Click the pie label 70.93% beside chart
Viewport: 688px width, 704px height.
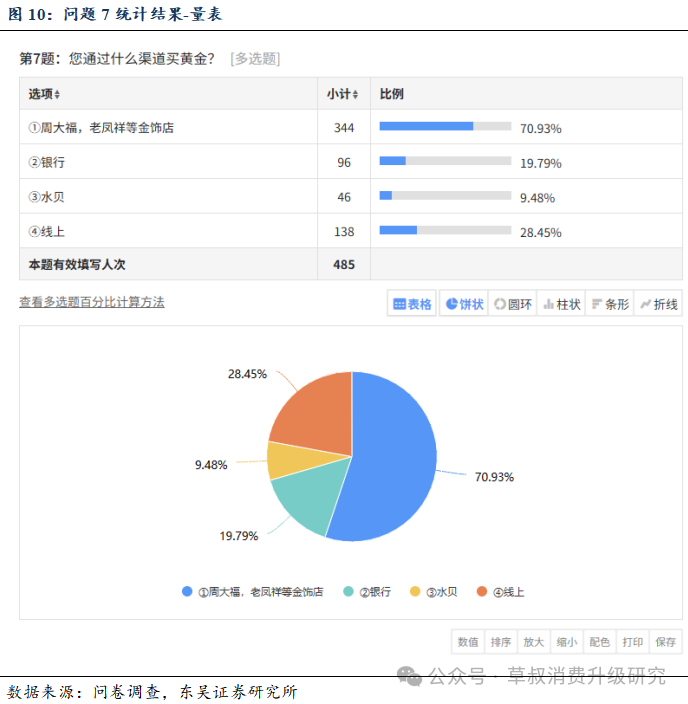click(x=494, y=477)
